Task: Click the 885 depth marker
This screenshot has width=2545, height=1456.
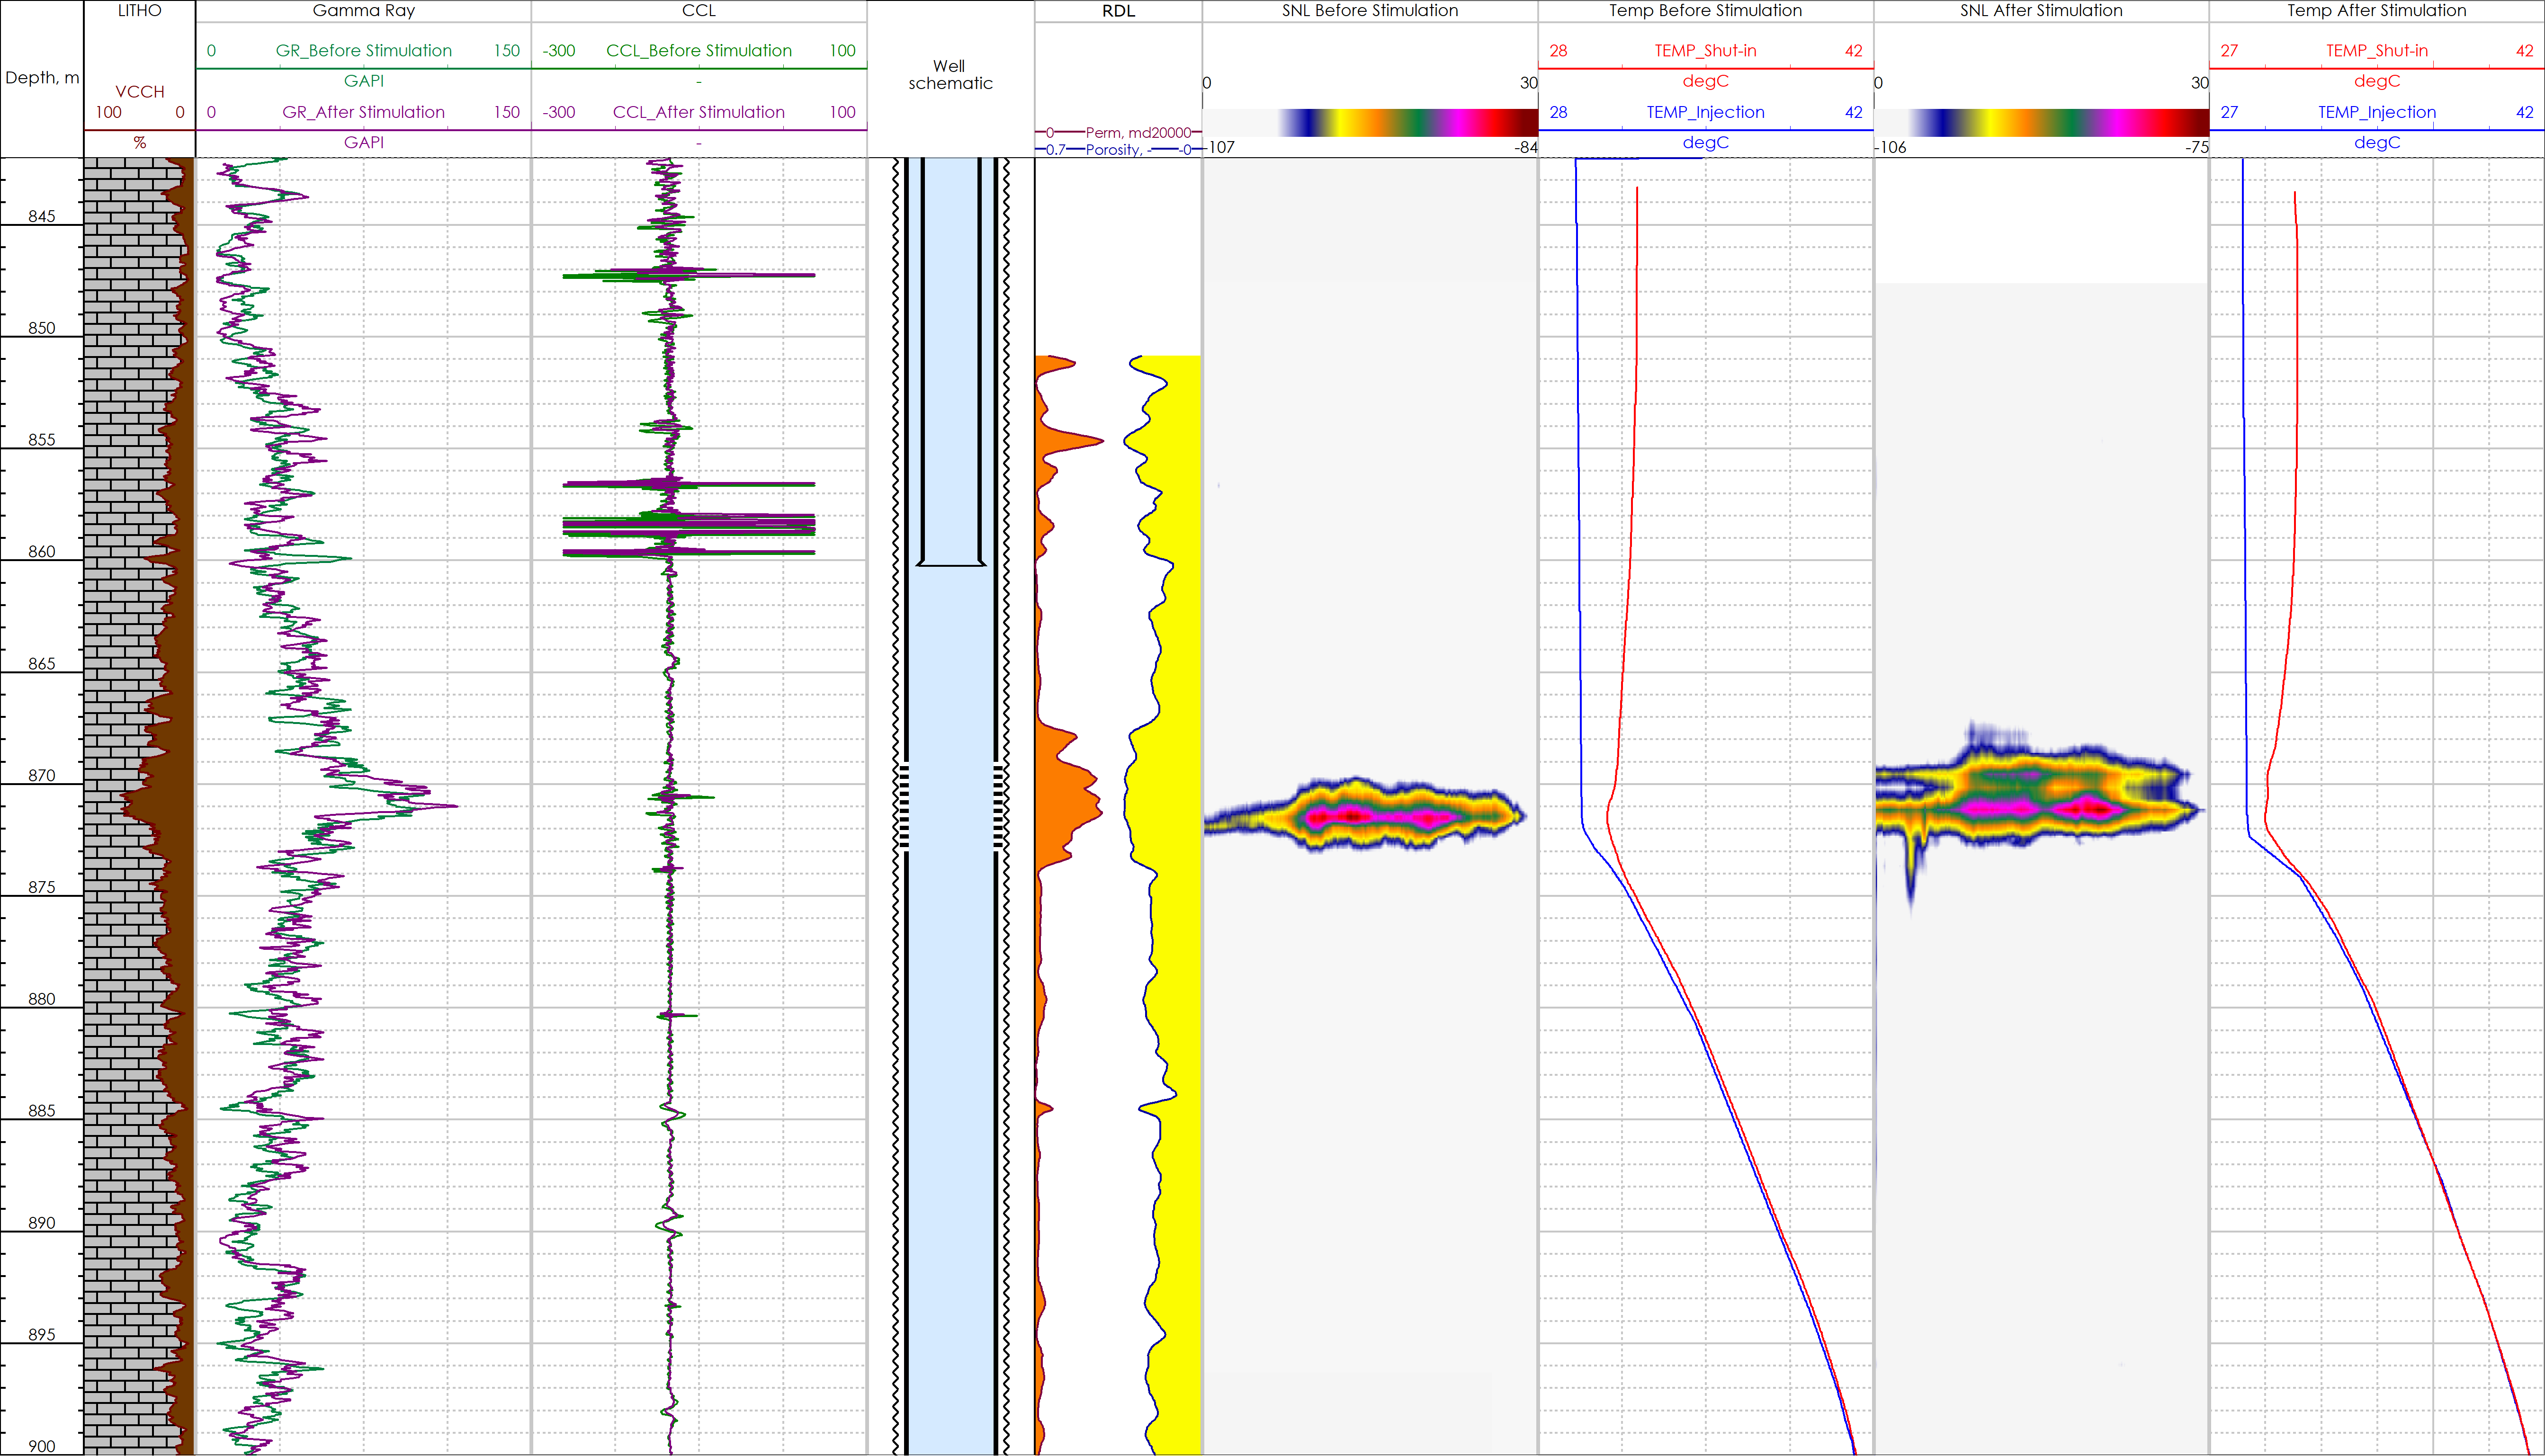Action: 41,1110
